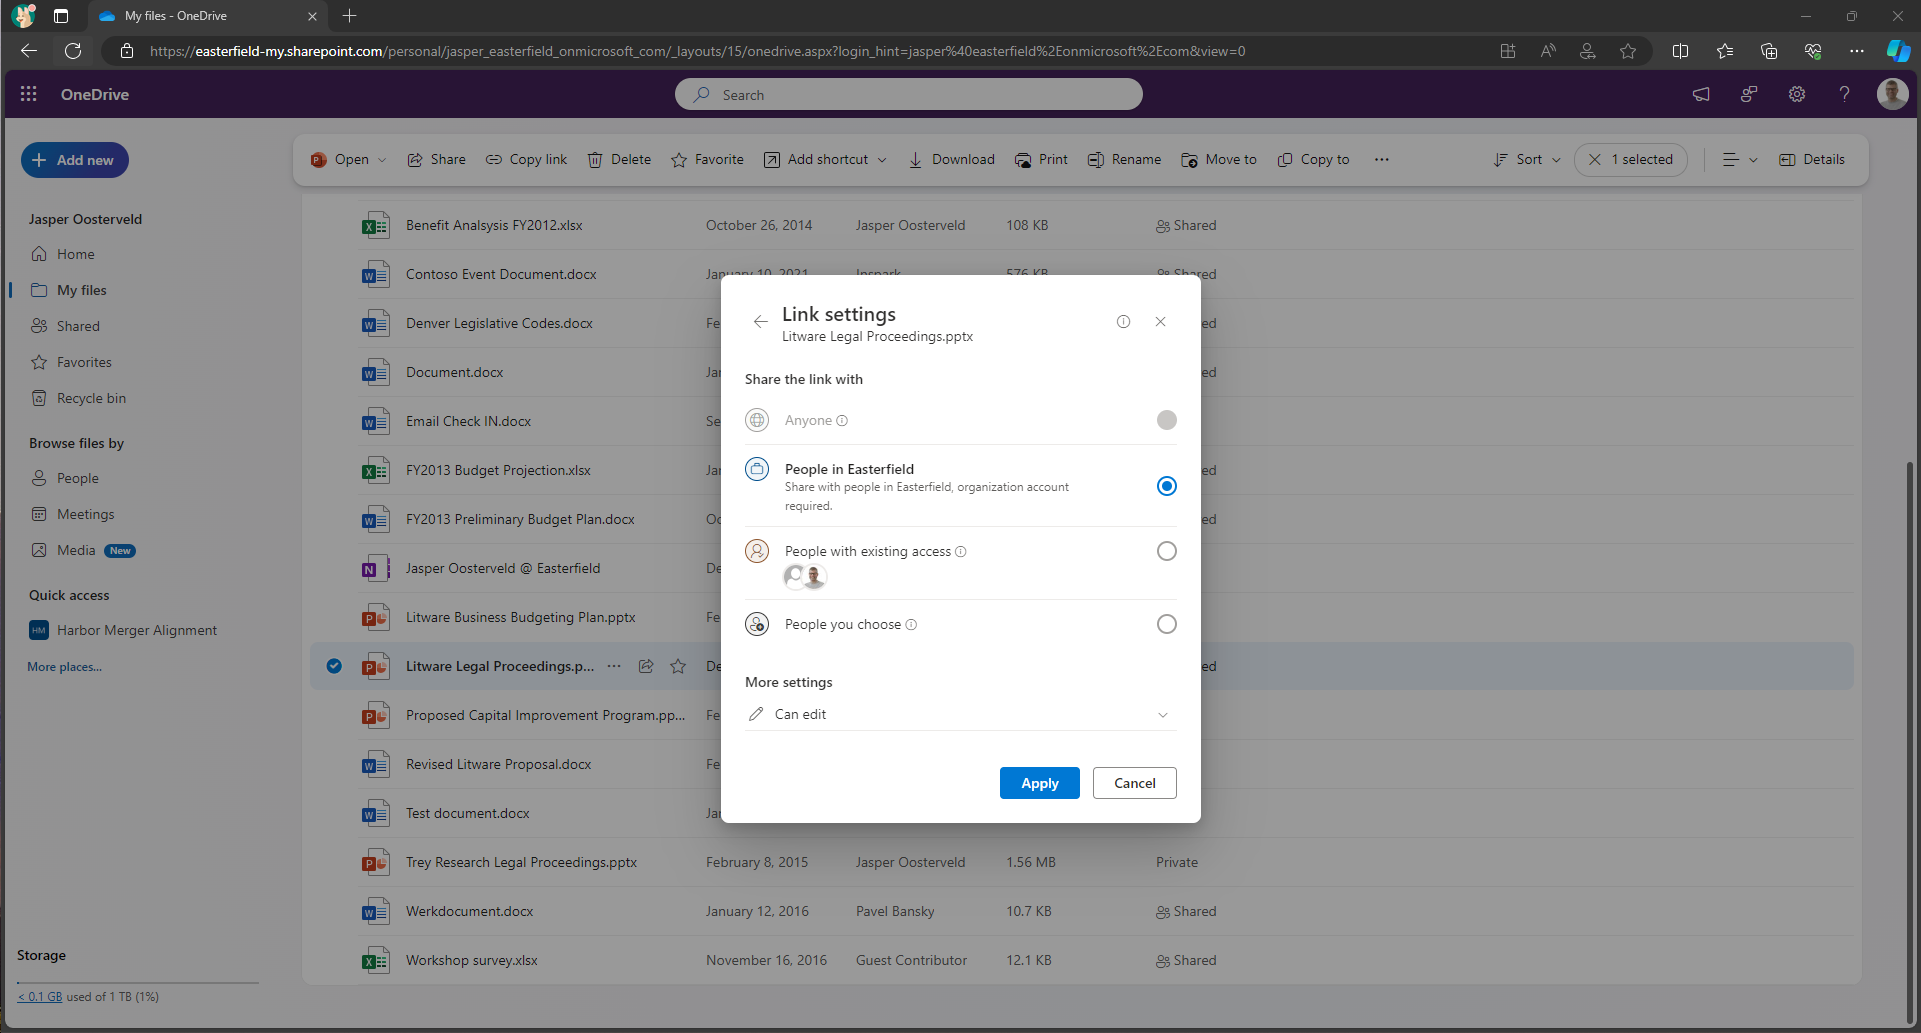1921x1033 pixels.
Task: Open the Details pane
Action: tap(1812, 159)
